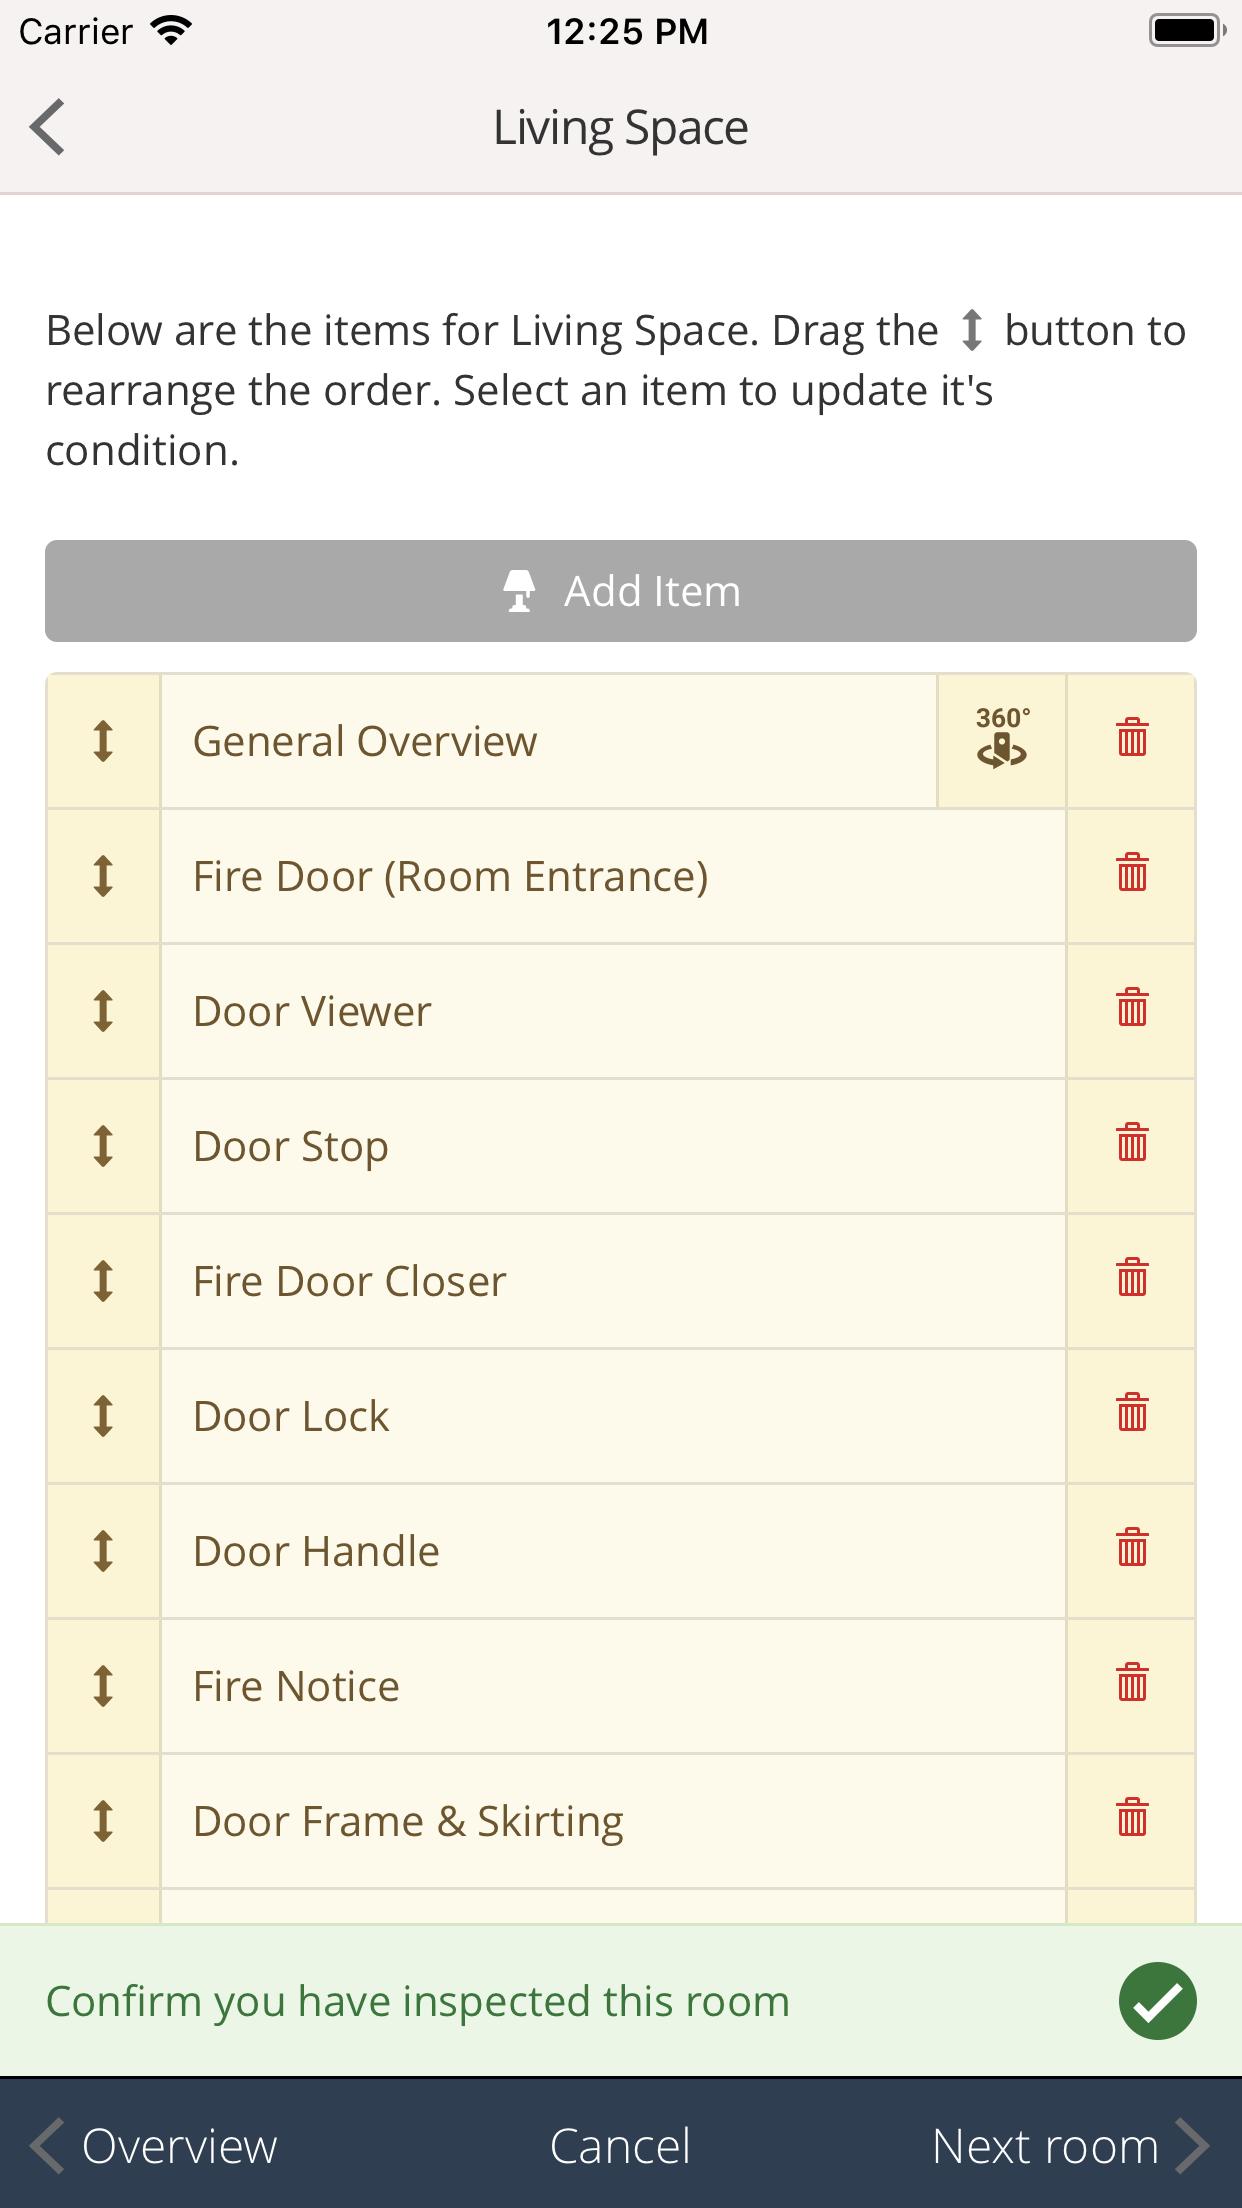Delete the General Overview item
The image size is (1242, 2208).
pyautogui.click(x=1132, y=741)
